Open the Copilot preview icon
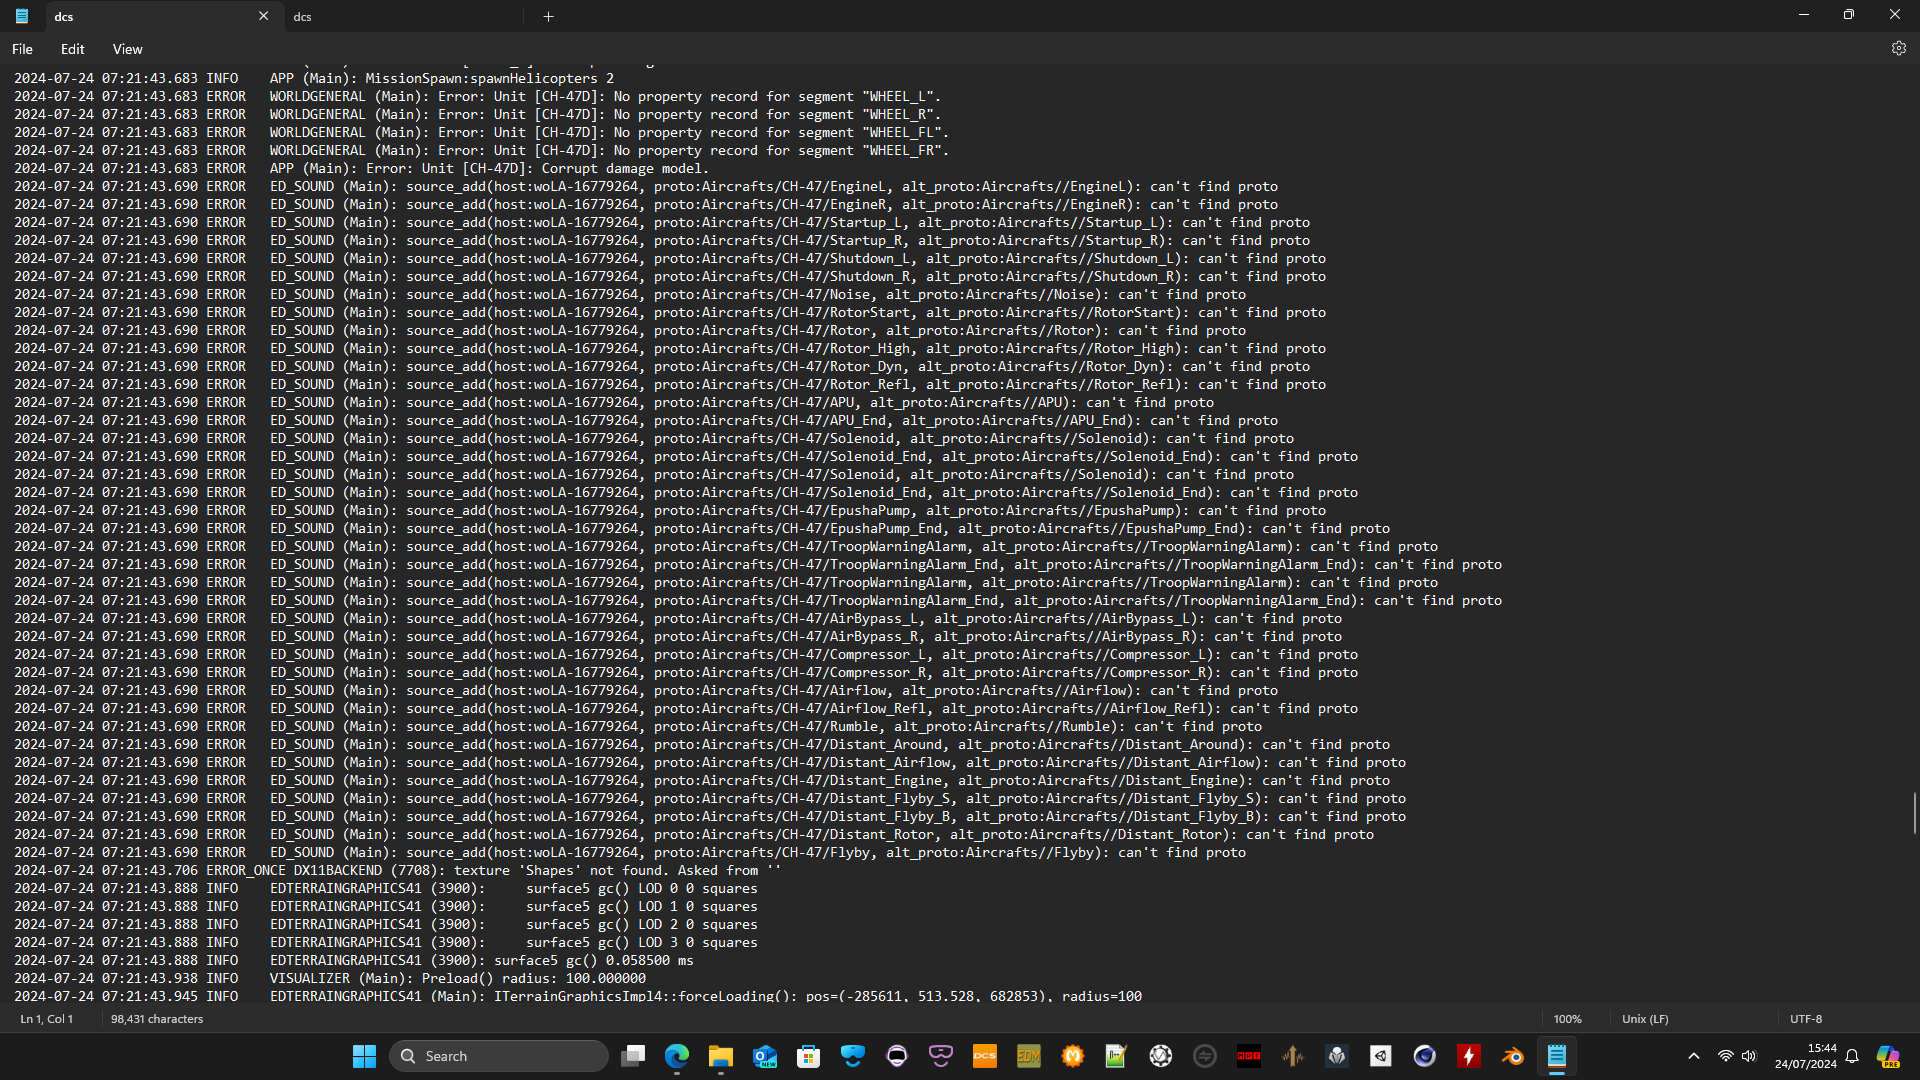 (x=1888, y=1056)
